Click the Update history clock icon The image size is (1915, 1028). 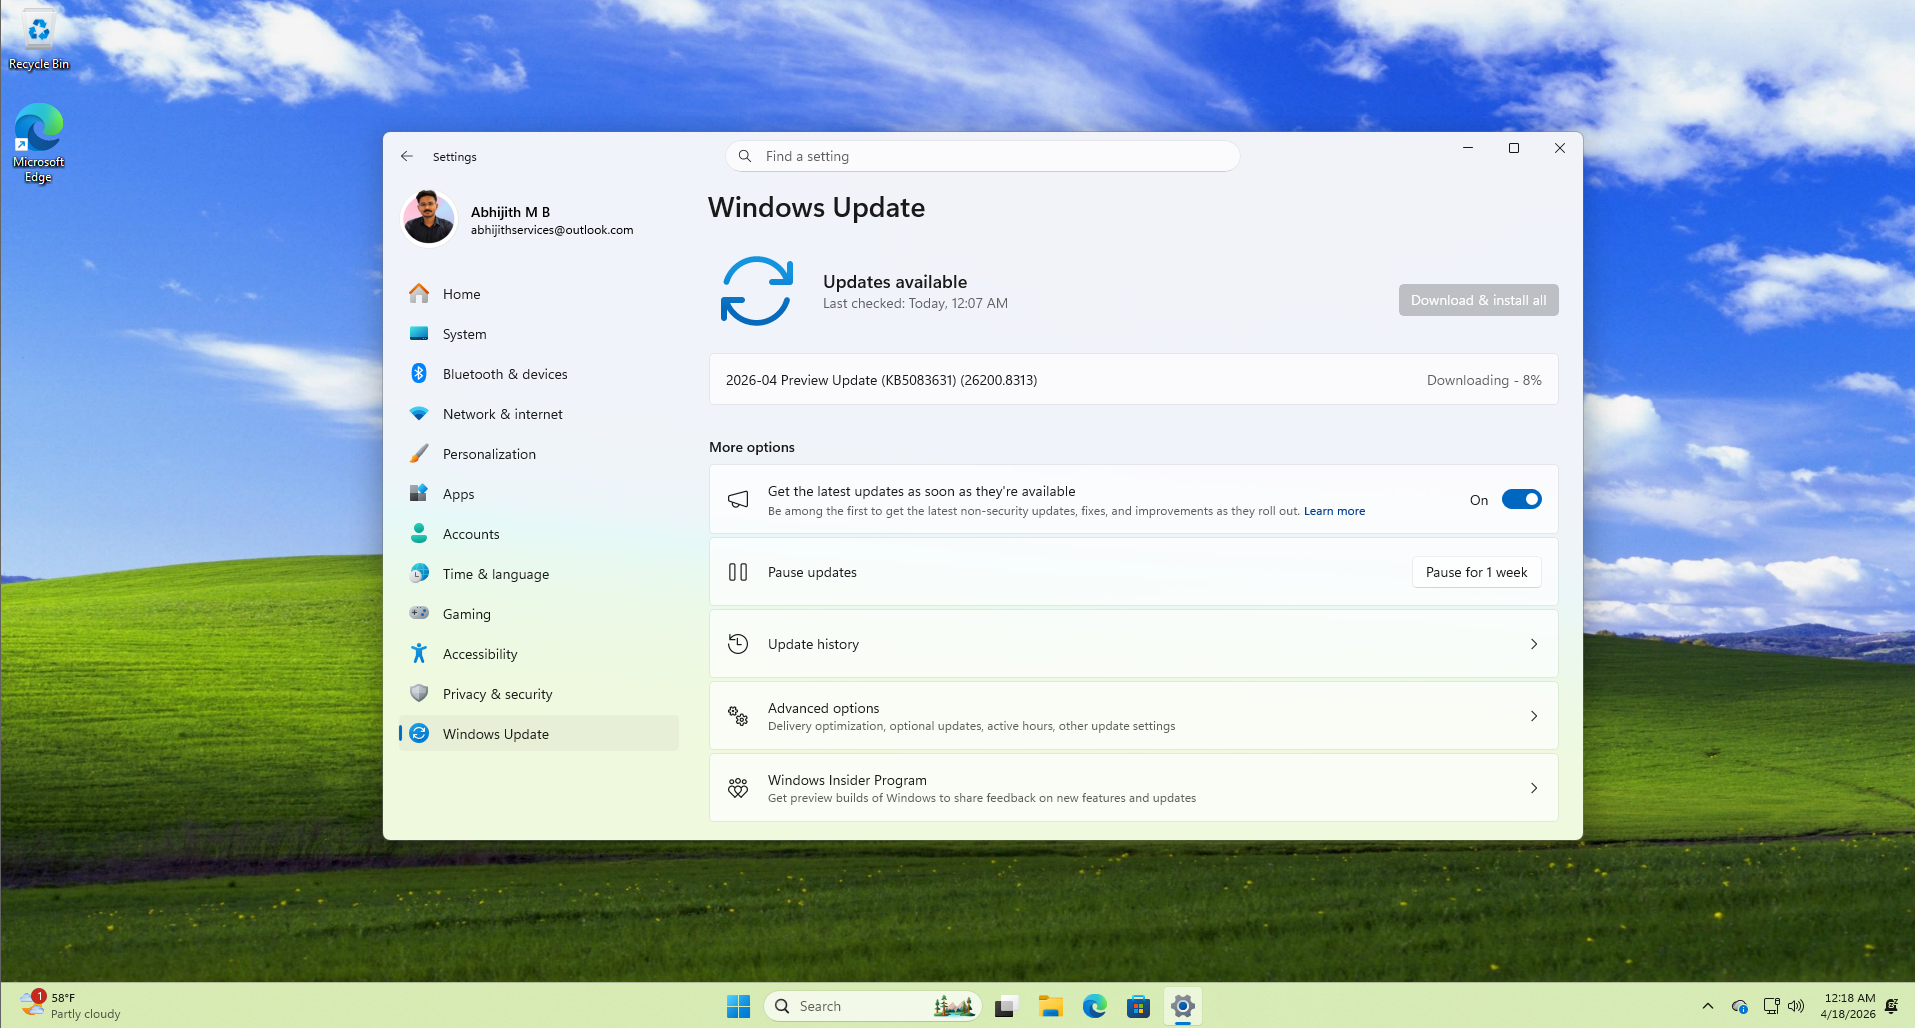click(737, 644)
